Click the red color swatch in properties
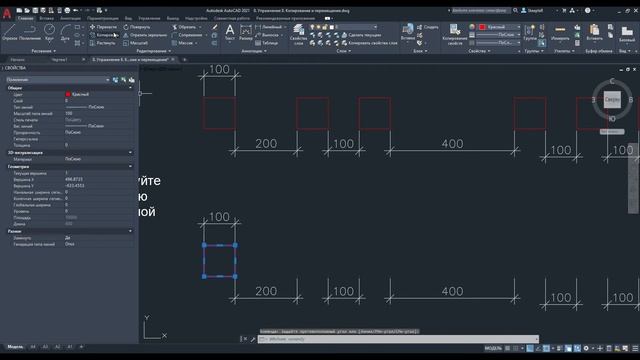The height and width of the screenshot is (360, 640). (x=68, y=94)
